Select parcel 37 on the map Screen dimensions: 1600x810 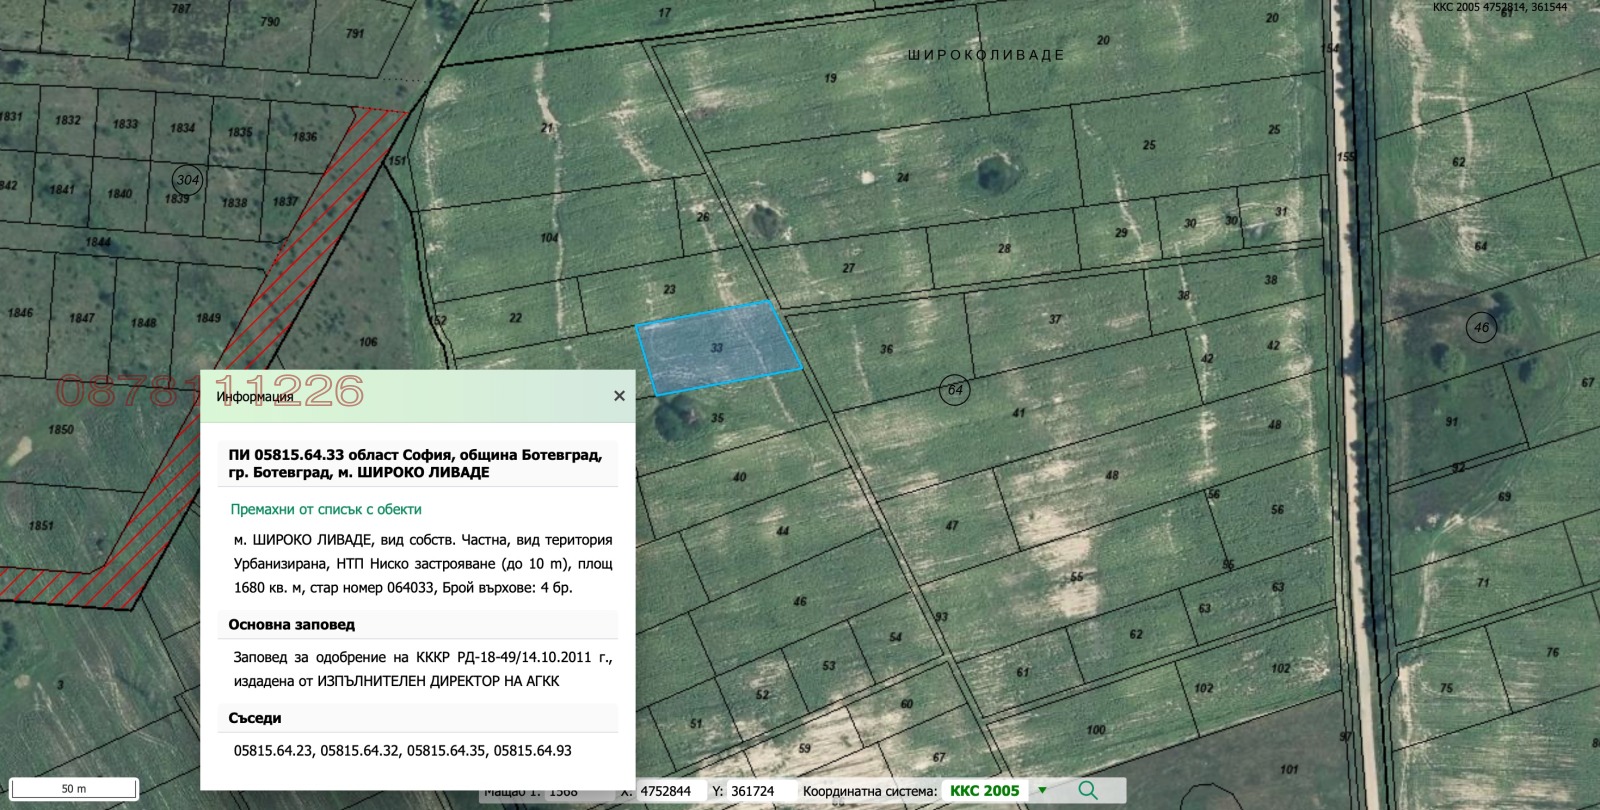point(1055,319)
